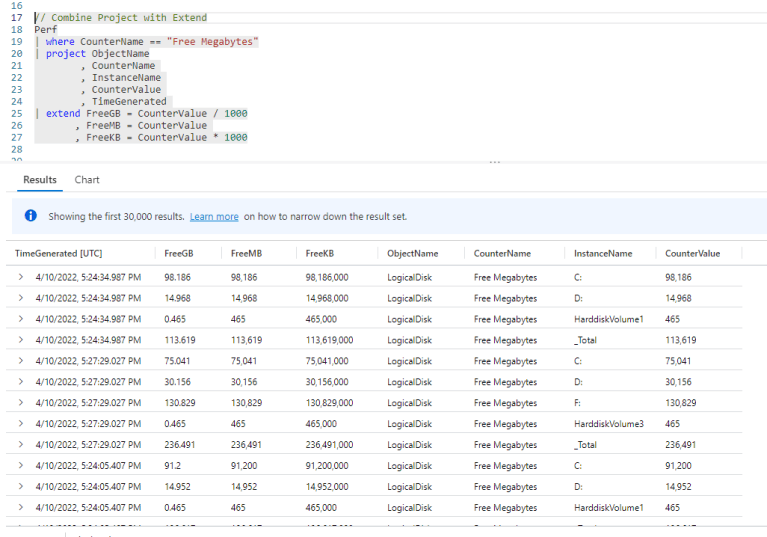Sort by CounterName column header

[x=502, y=253]
